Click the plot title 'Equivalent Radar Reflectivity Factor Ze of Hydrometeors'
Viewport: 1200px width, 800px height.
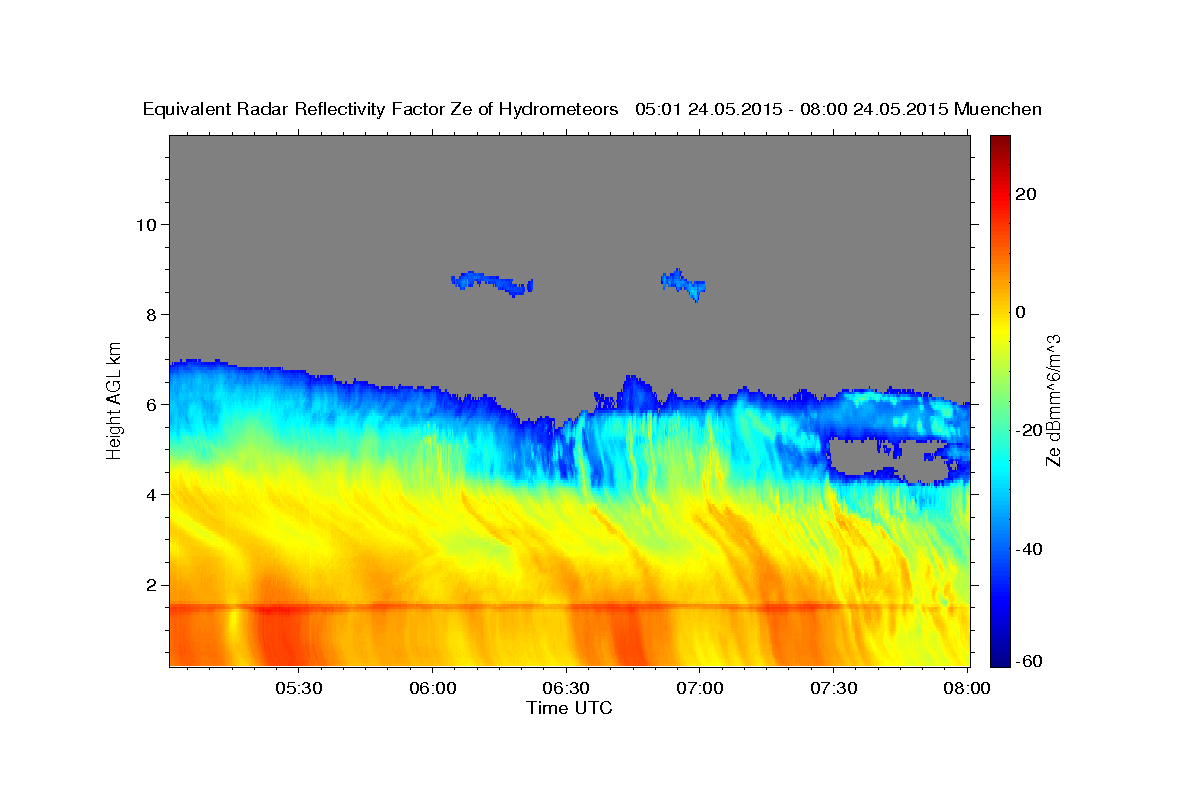pos(380,110)
